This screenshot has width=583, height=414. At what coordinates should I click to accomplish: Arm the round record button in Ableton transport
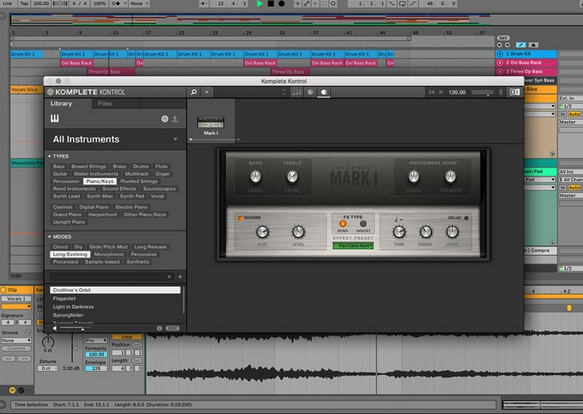point(282,4)
